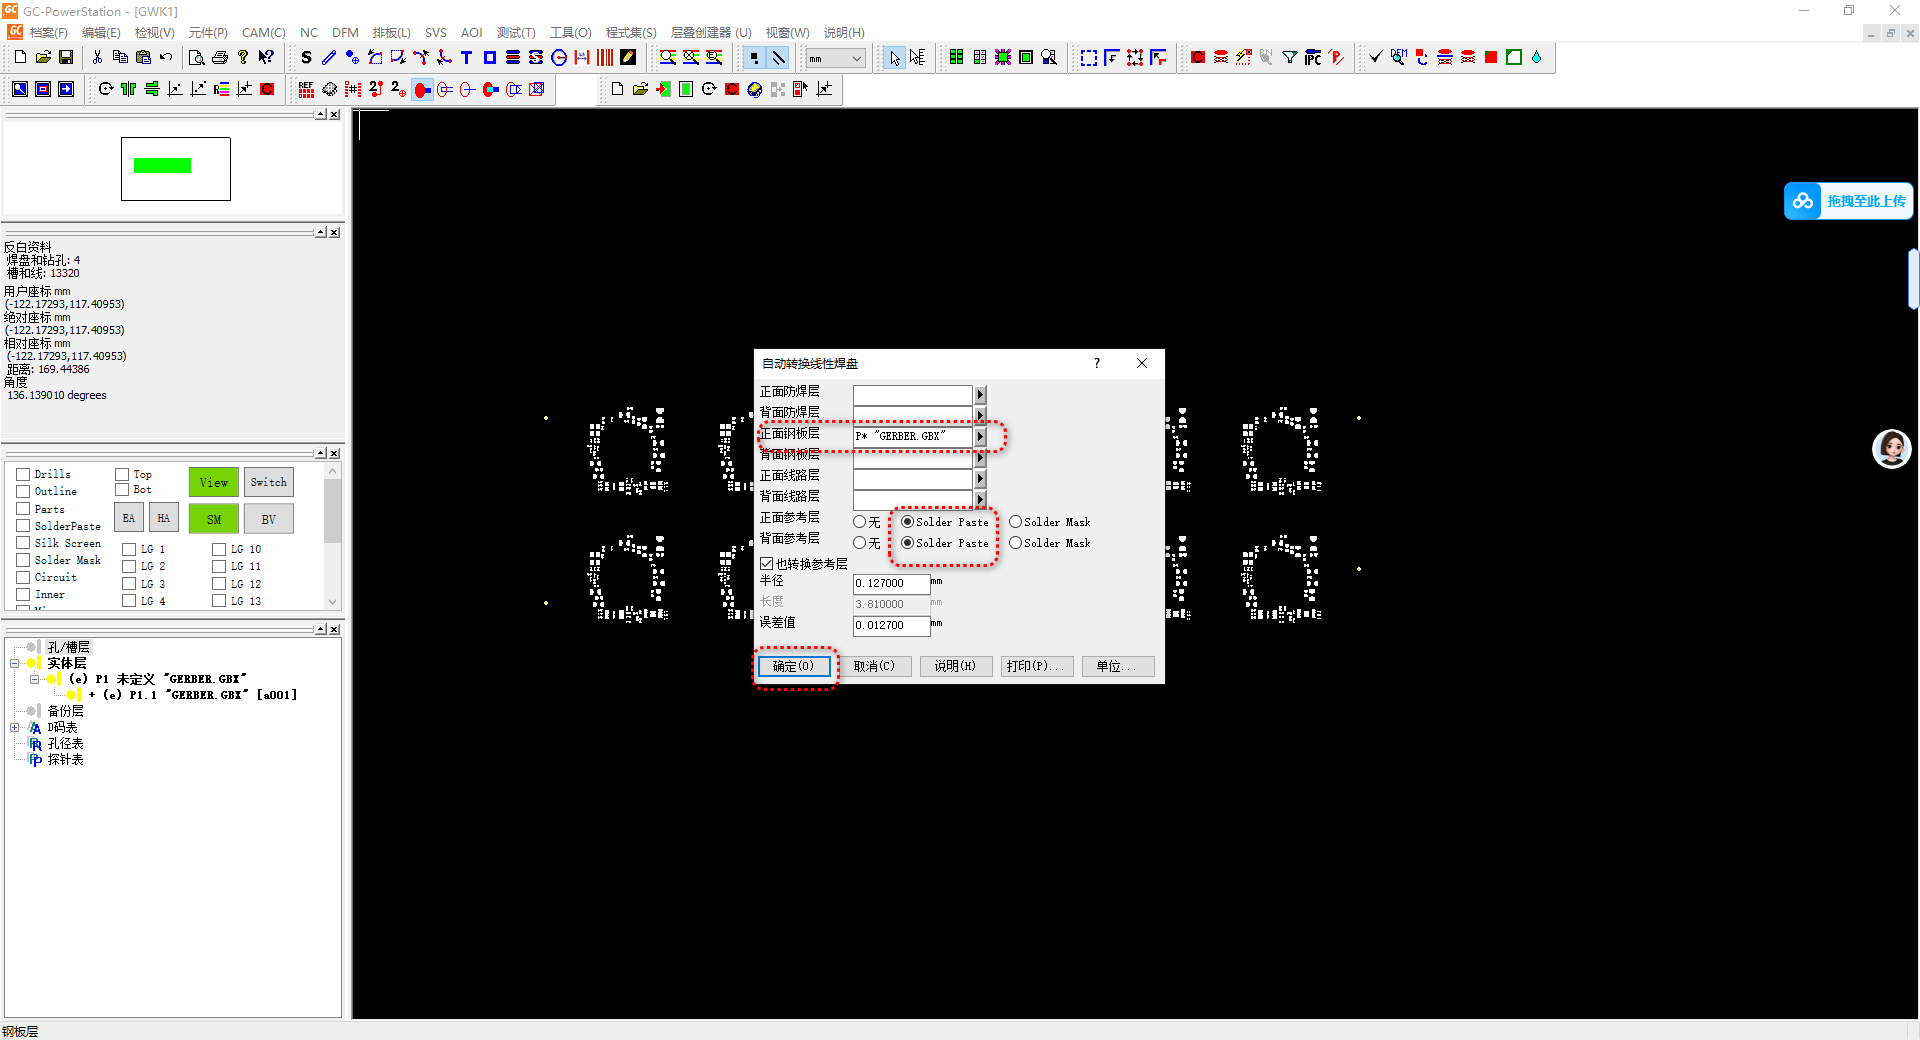Tick the Outline layer checkbox
The image size is (1920, 1040).
pos(22,491)
